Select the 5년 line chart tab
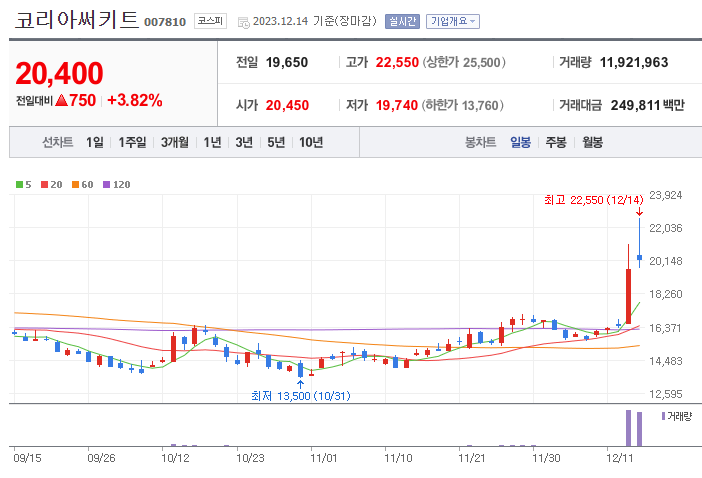 276,142
